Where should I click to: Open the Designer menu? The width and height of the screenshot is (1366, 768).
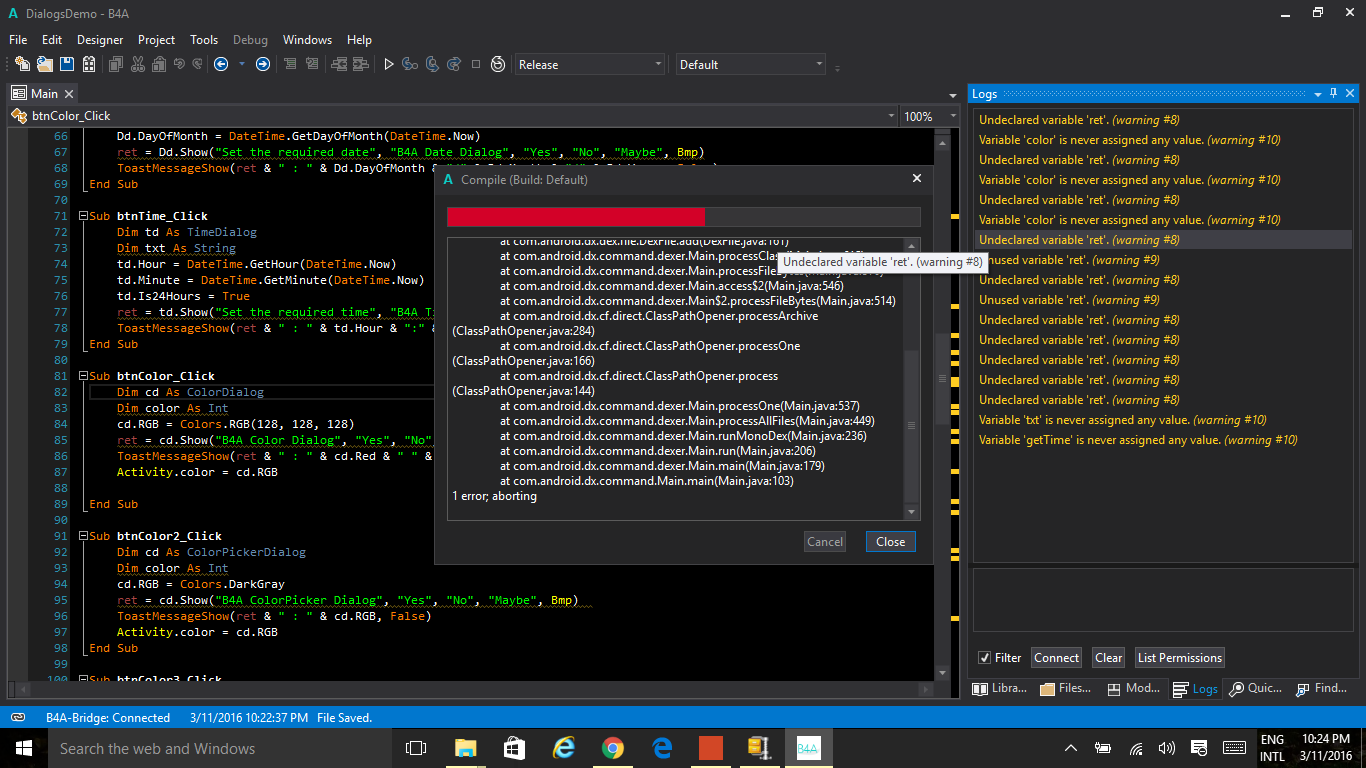[x=100, y=40]
